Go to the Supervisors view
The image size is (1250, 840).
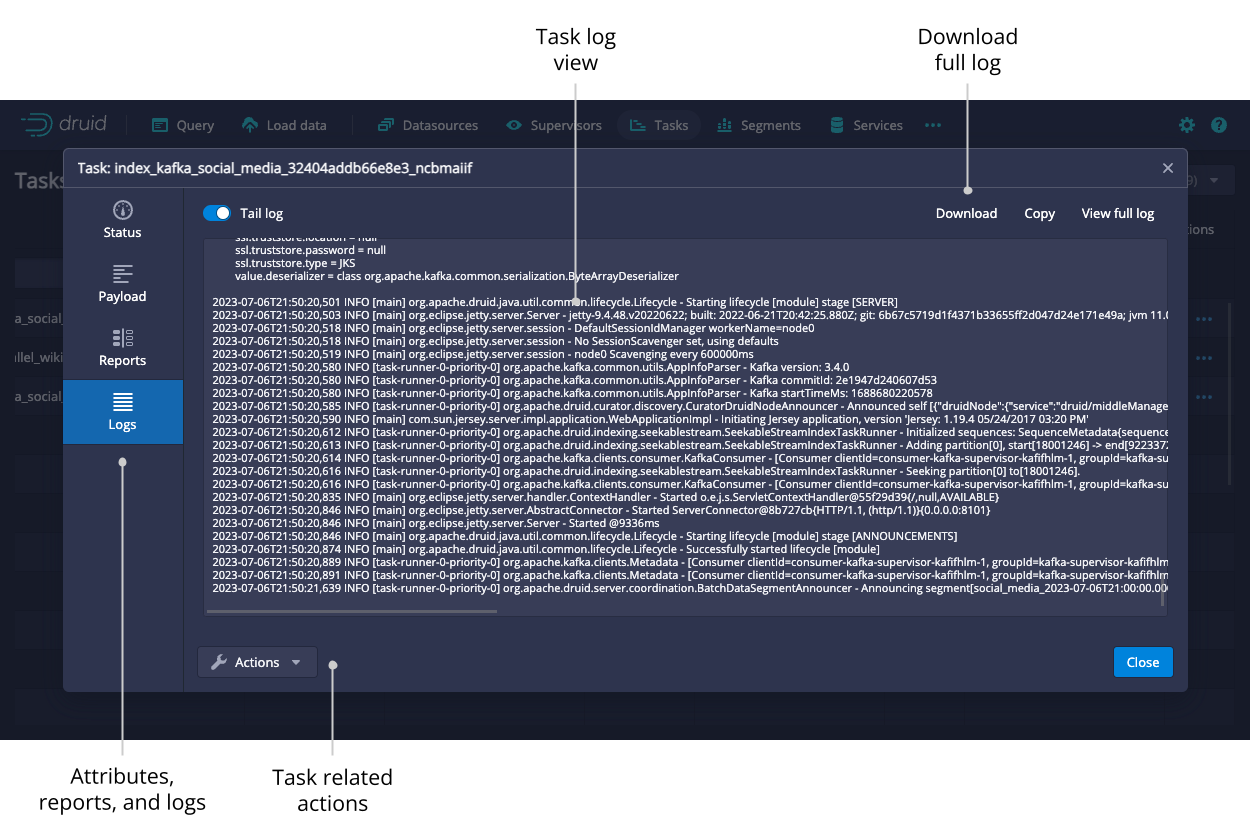pos(553,125)
